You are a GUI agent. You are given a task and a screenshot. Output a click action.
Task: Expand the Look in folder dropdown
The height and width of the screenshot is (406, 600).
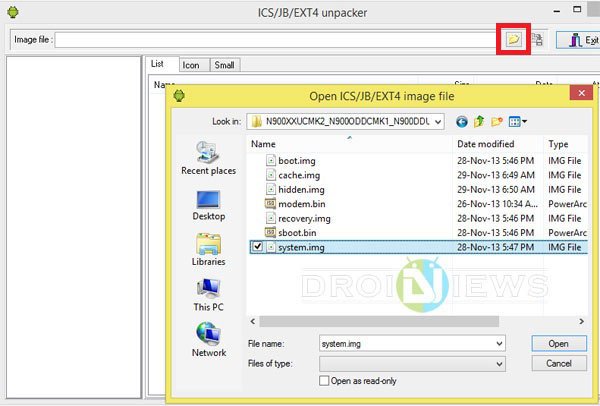pos(438,122)
